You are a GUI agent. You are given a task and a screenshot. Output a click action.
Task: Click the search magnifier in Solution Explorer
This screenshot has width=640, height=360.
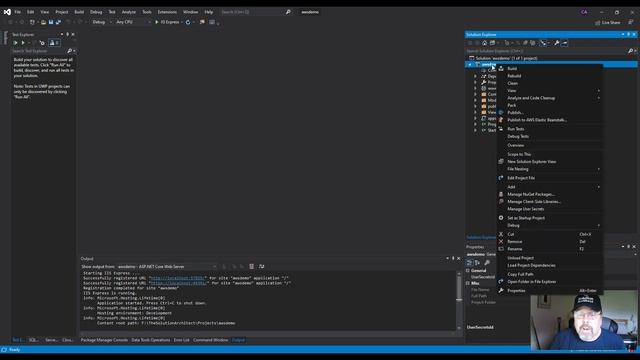click(x=630, y=51)
